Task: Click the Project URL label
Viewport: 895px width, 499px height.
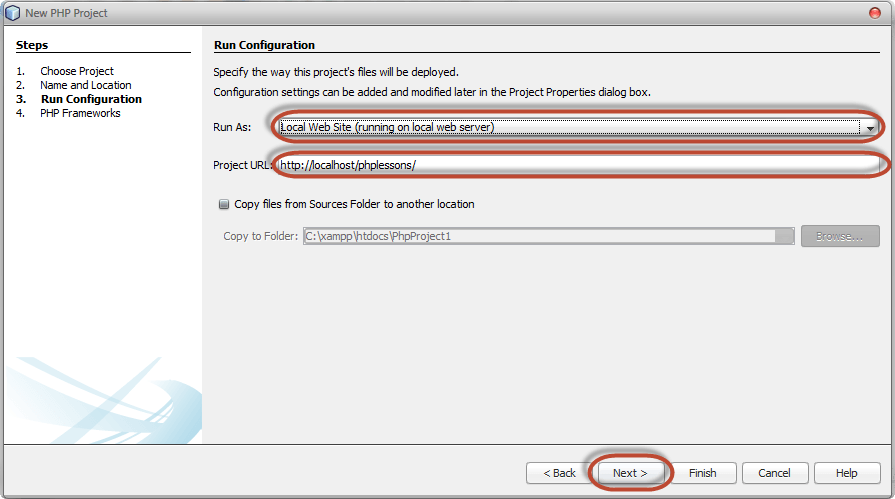Action: [243, 165]
